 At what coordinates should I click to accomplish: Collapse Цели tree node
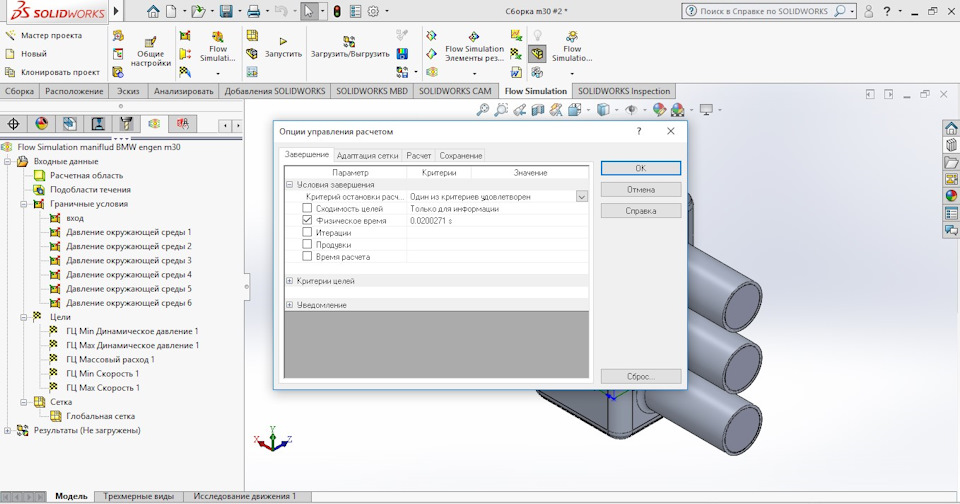click(24, 317)
